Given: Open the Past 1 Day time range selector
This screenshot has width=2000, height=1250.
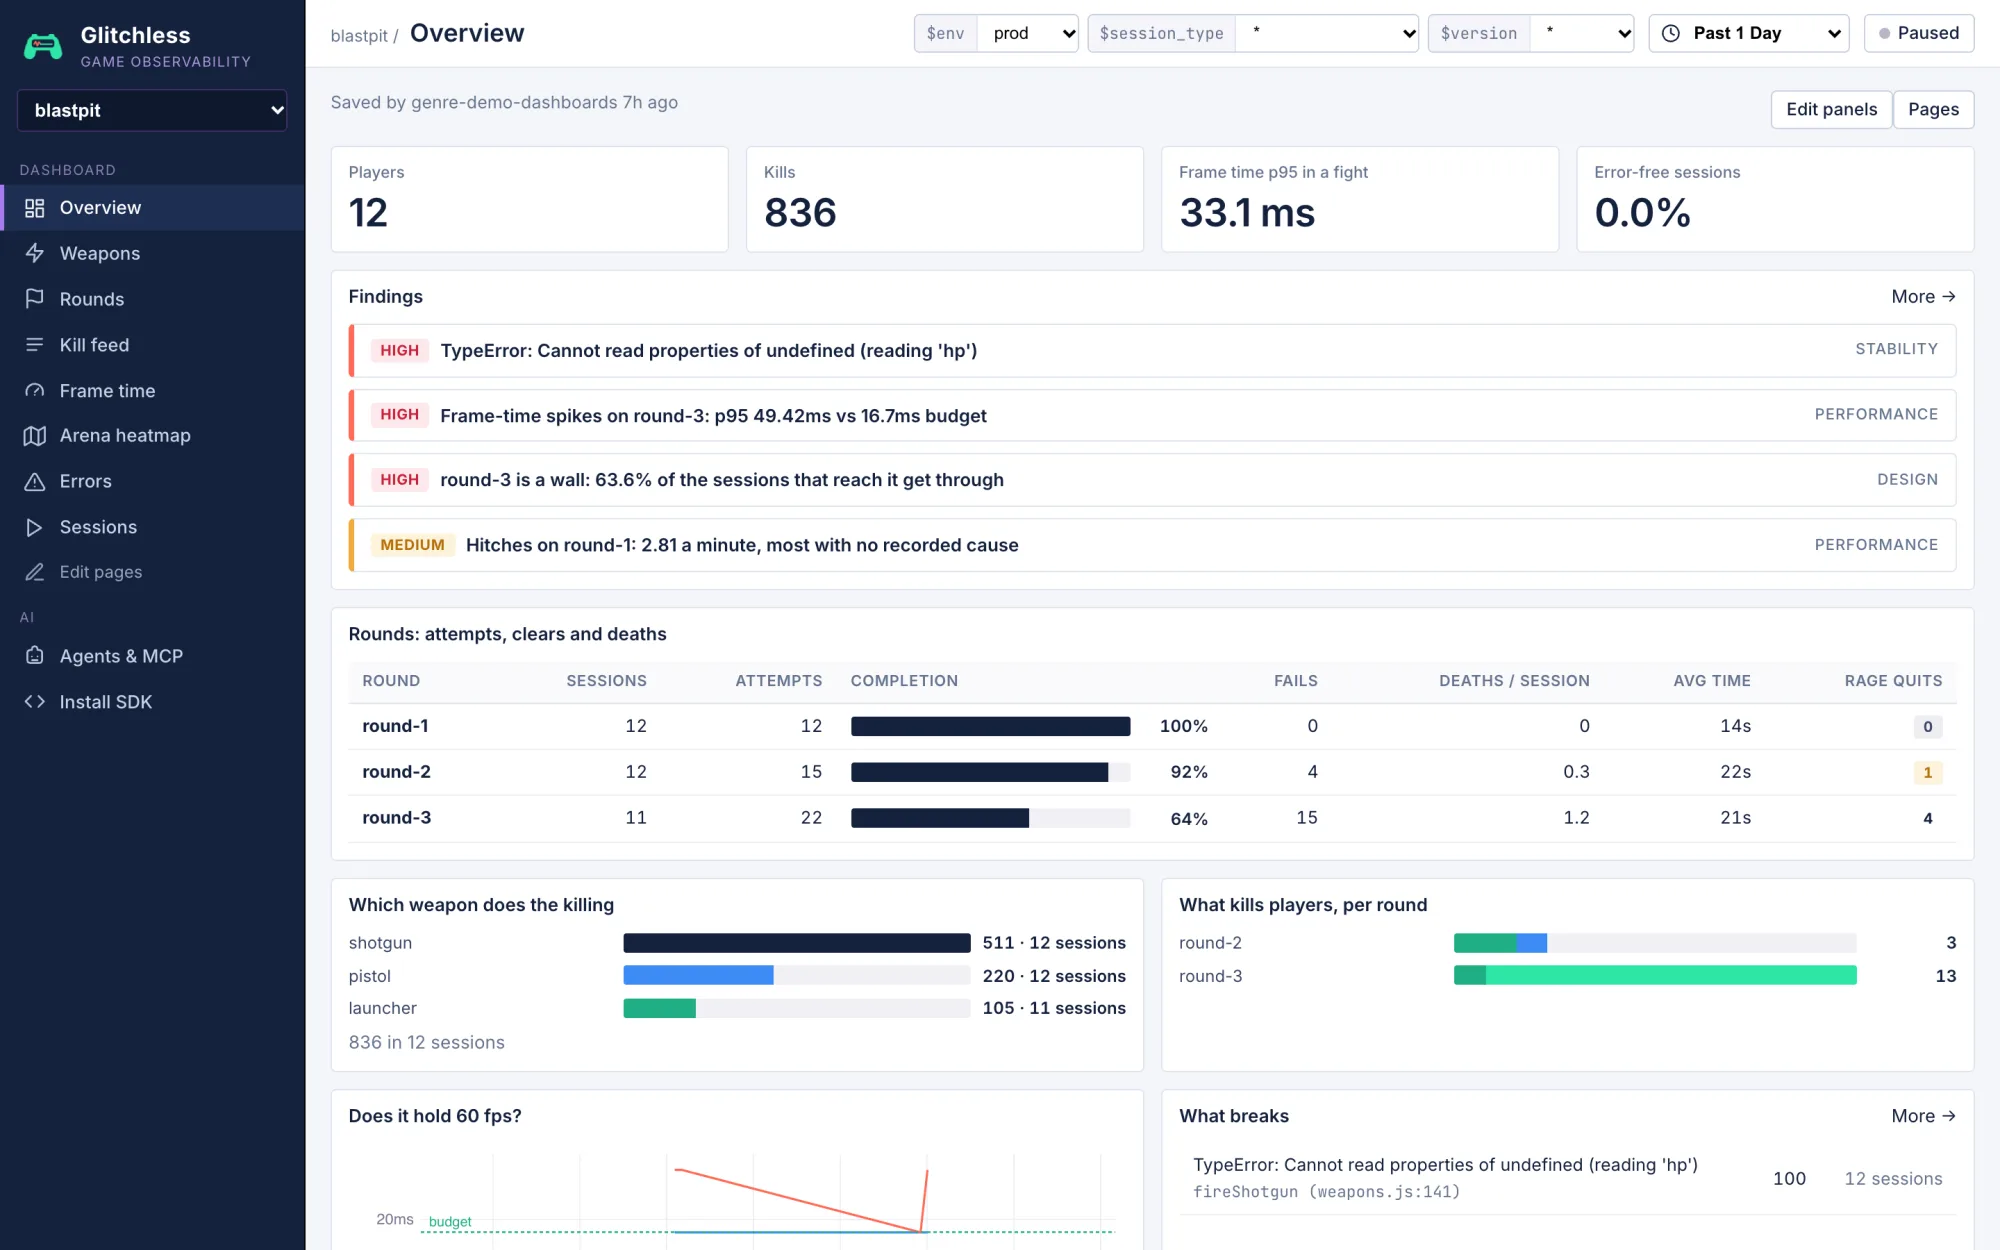Looking at the screenshot, I should [1748, 33].
